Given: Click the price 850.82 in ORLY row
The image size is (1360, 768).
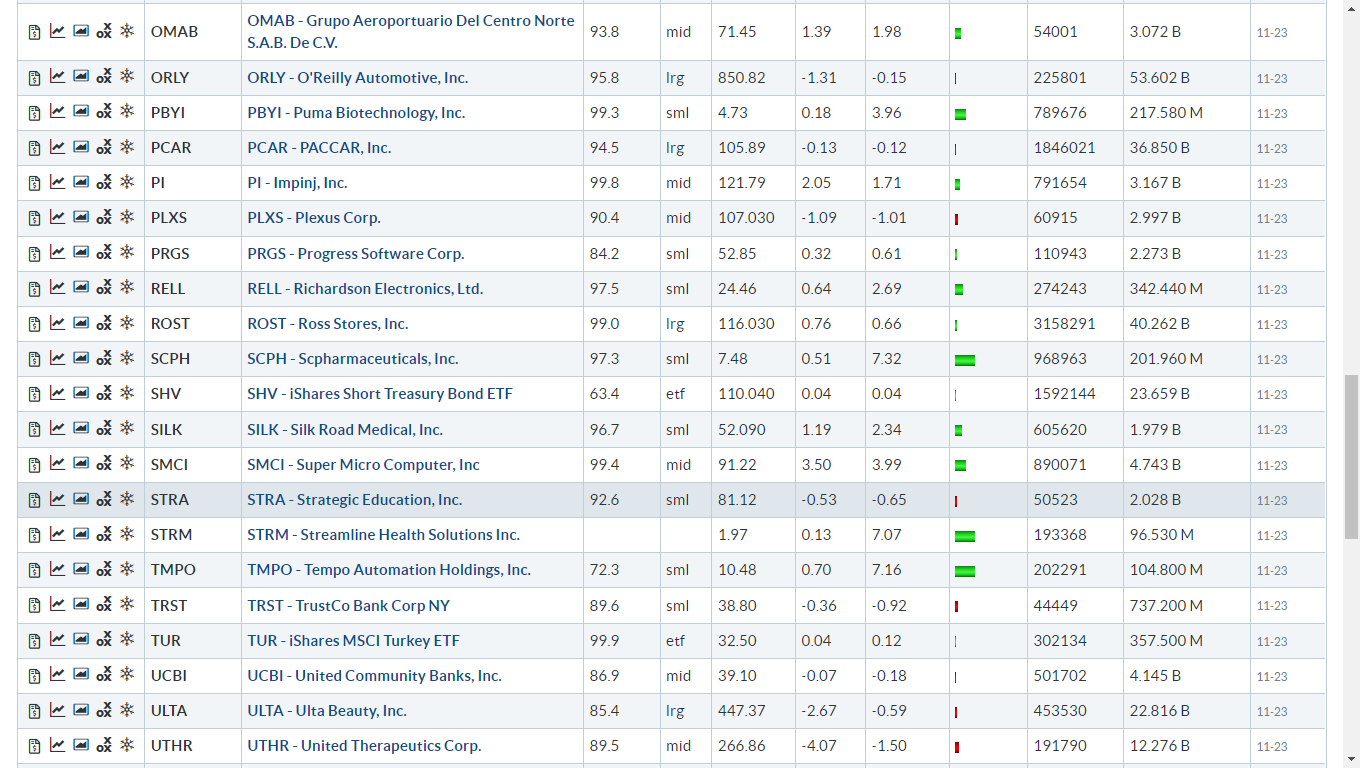Looking at the screenshot, I should pyautogui.click(x=742, y=77).
